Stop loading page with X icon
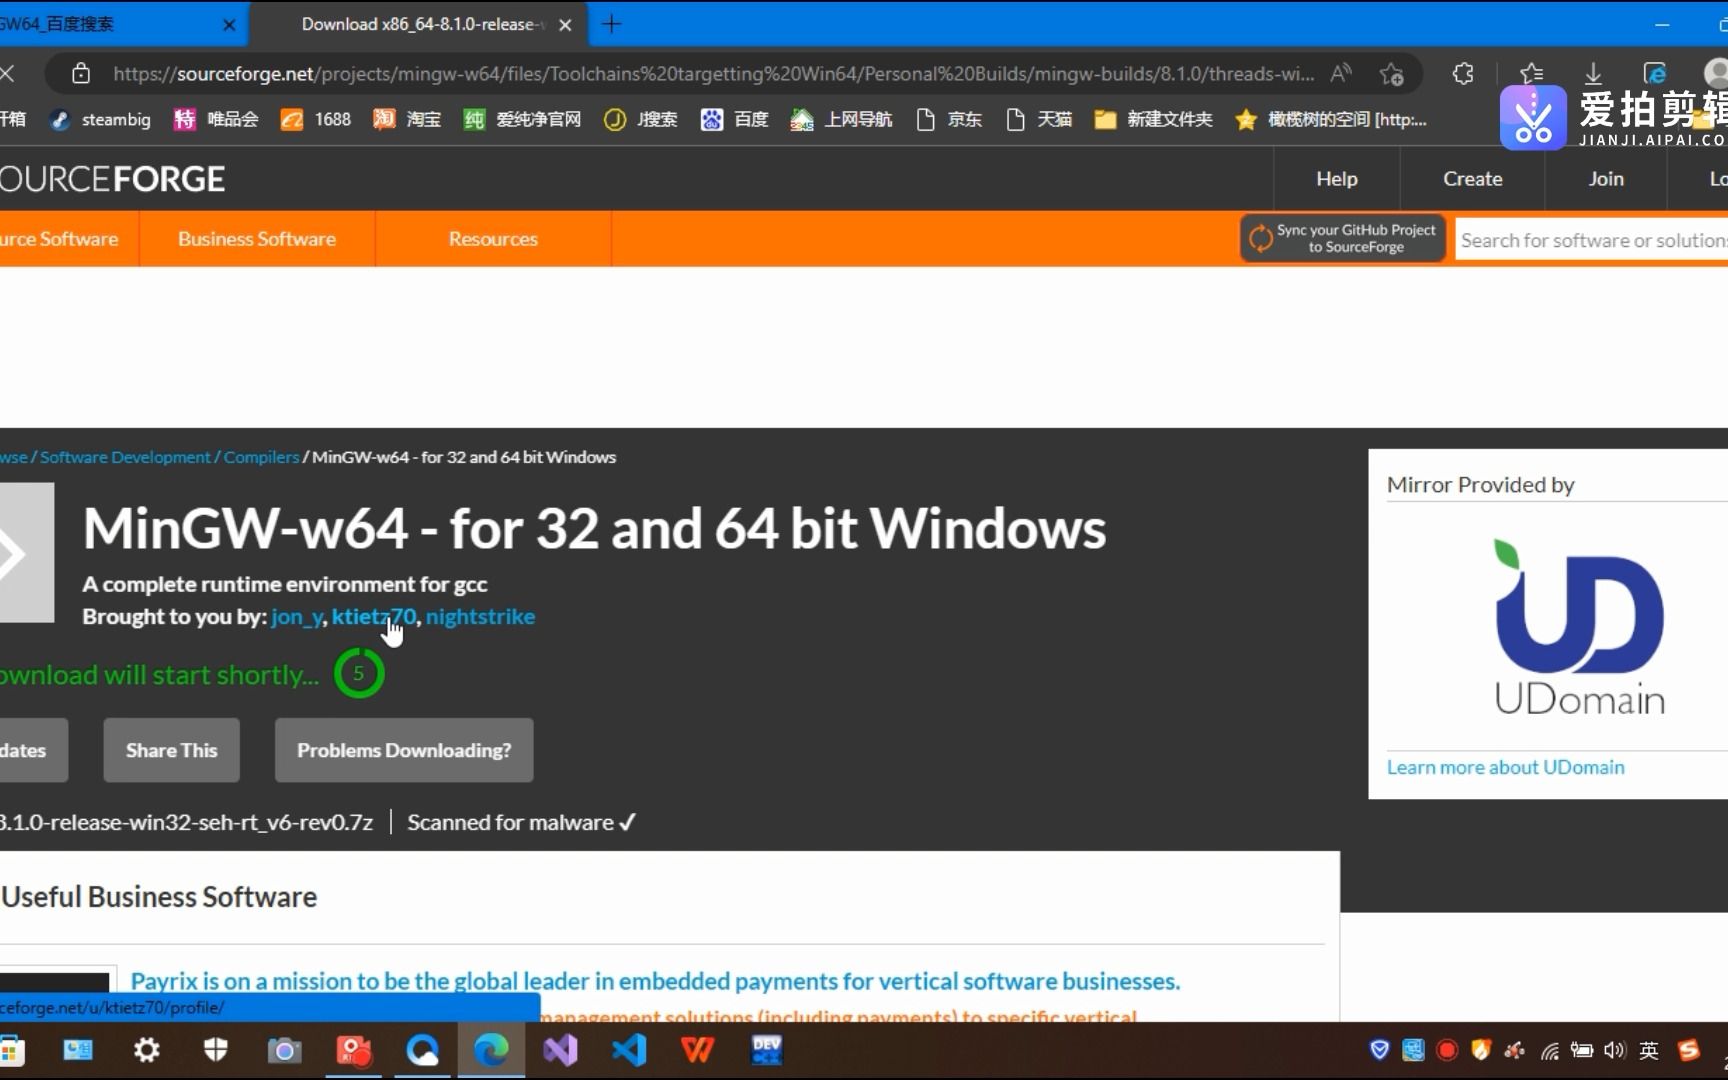The height and width of the screenshot is (1080, 1728). tap(7, 73)
